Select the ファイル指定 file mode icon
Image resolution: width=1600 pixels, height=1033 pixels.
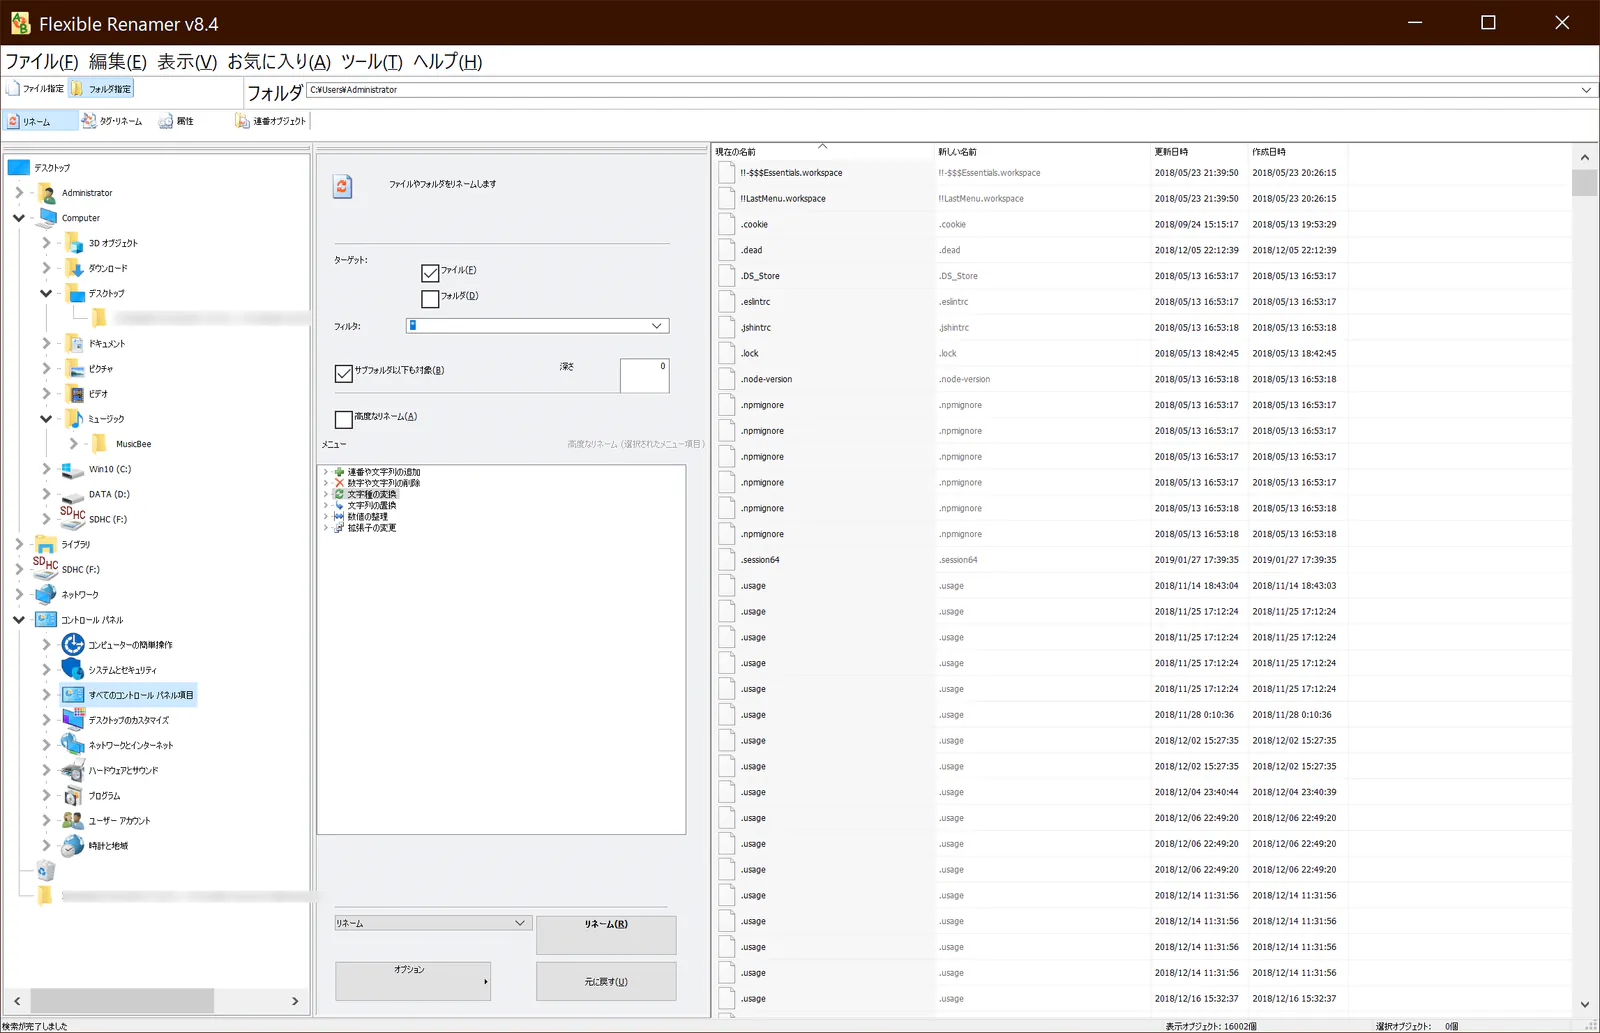point(13,89)
